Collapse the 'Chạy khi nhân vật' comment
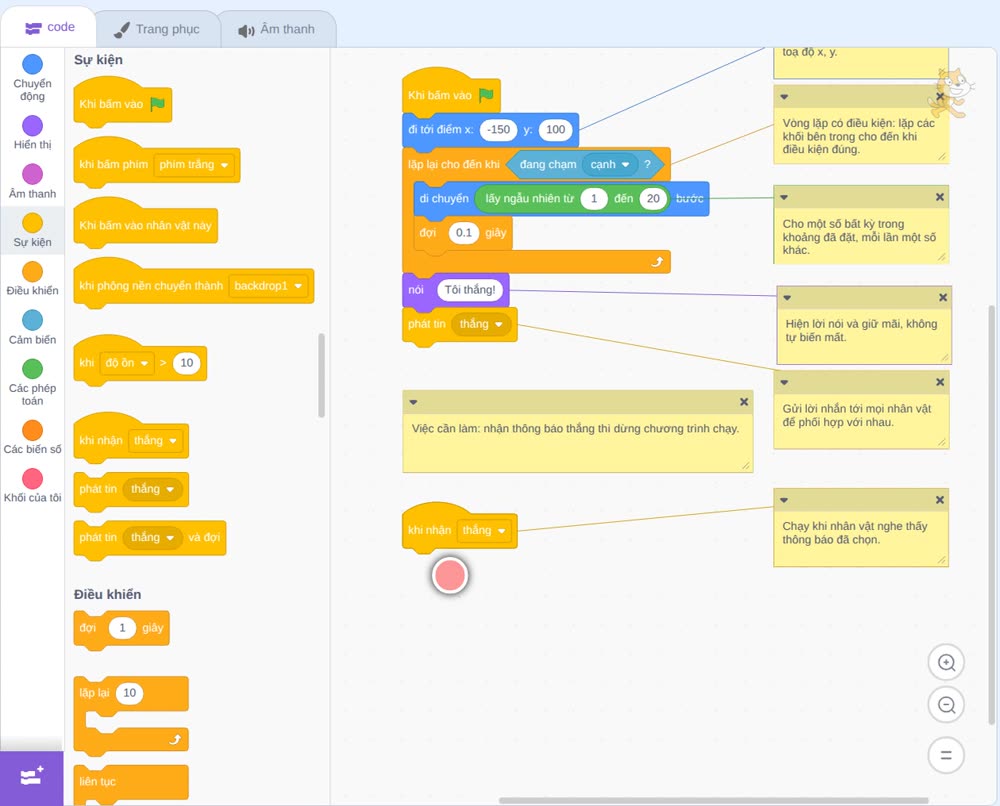 click(x=784, y=500)
